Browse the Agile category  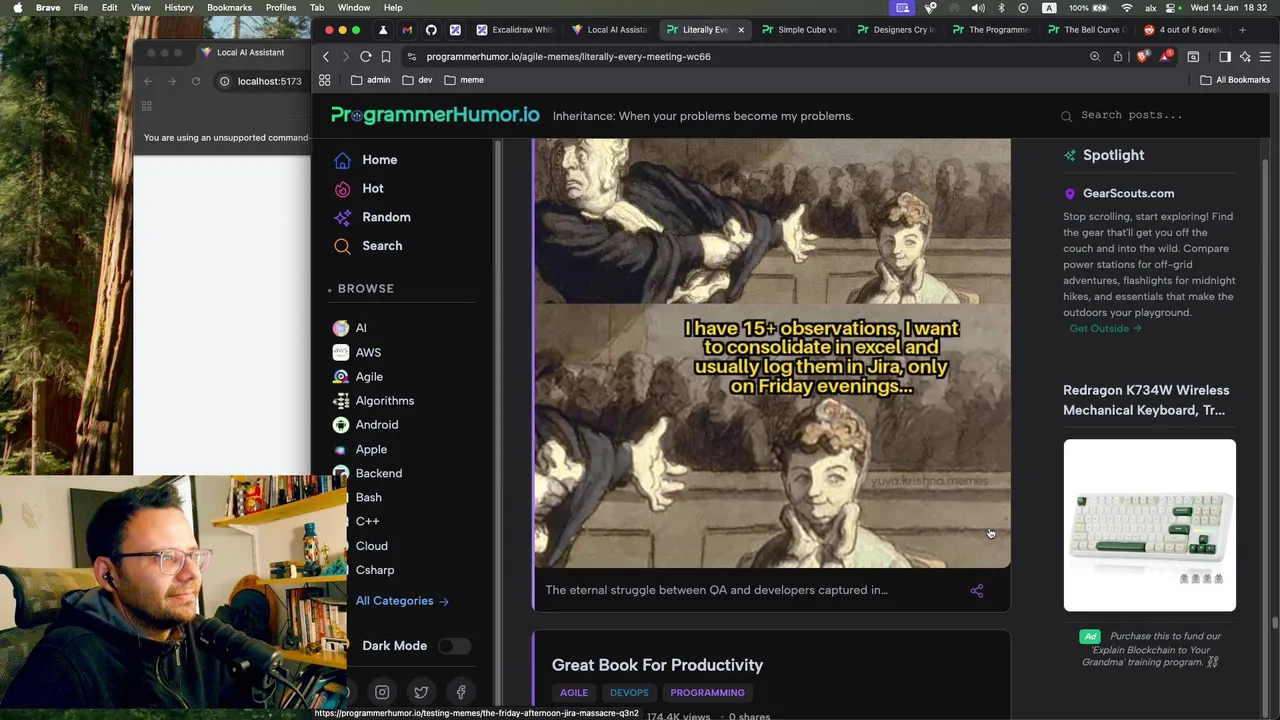tap(358, 376)
